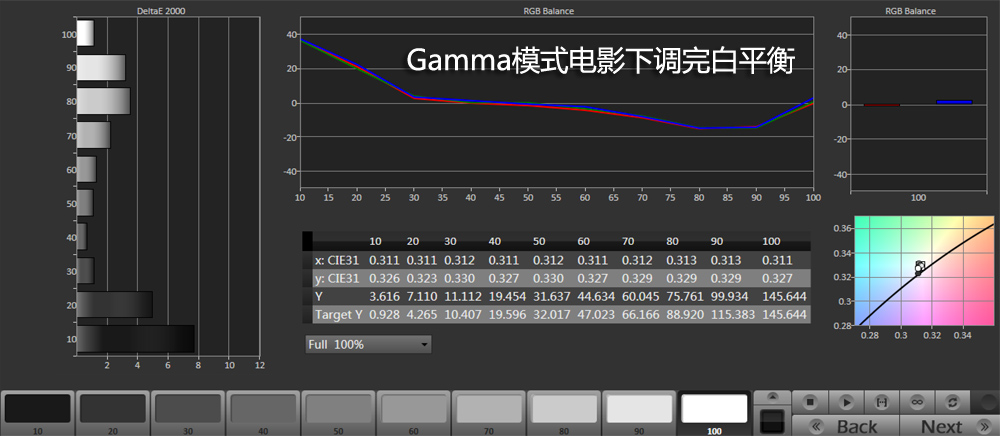Click the table column header 100
Image resolution: width=1000 pixels, height=436 pixels.
[771, 242]
